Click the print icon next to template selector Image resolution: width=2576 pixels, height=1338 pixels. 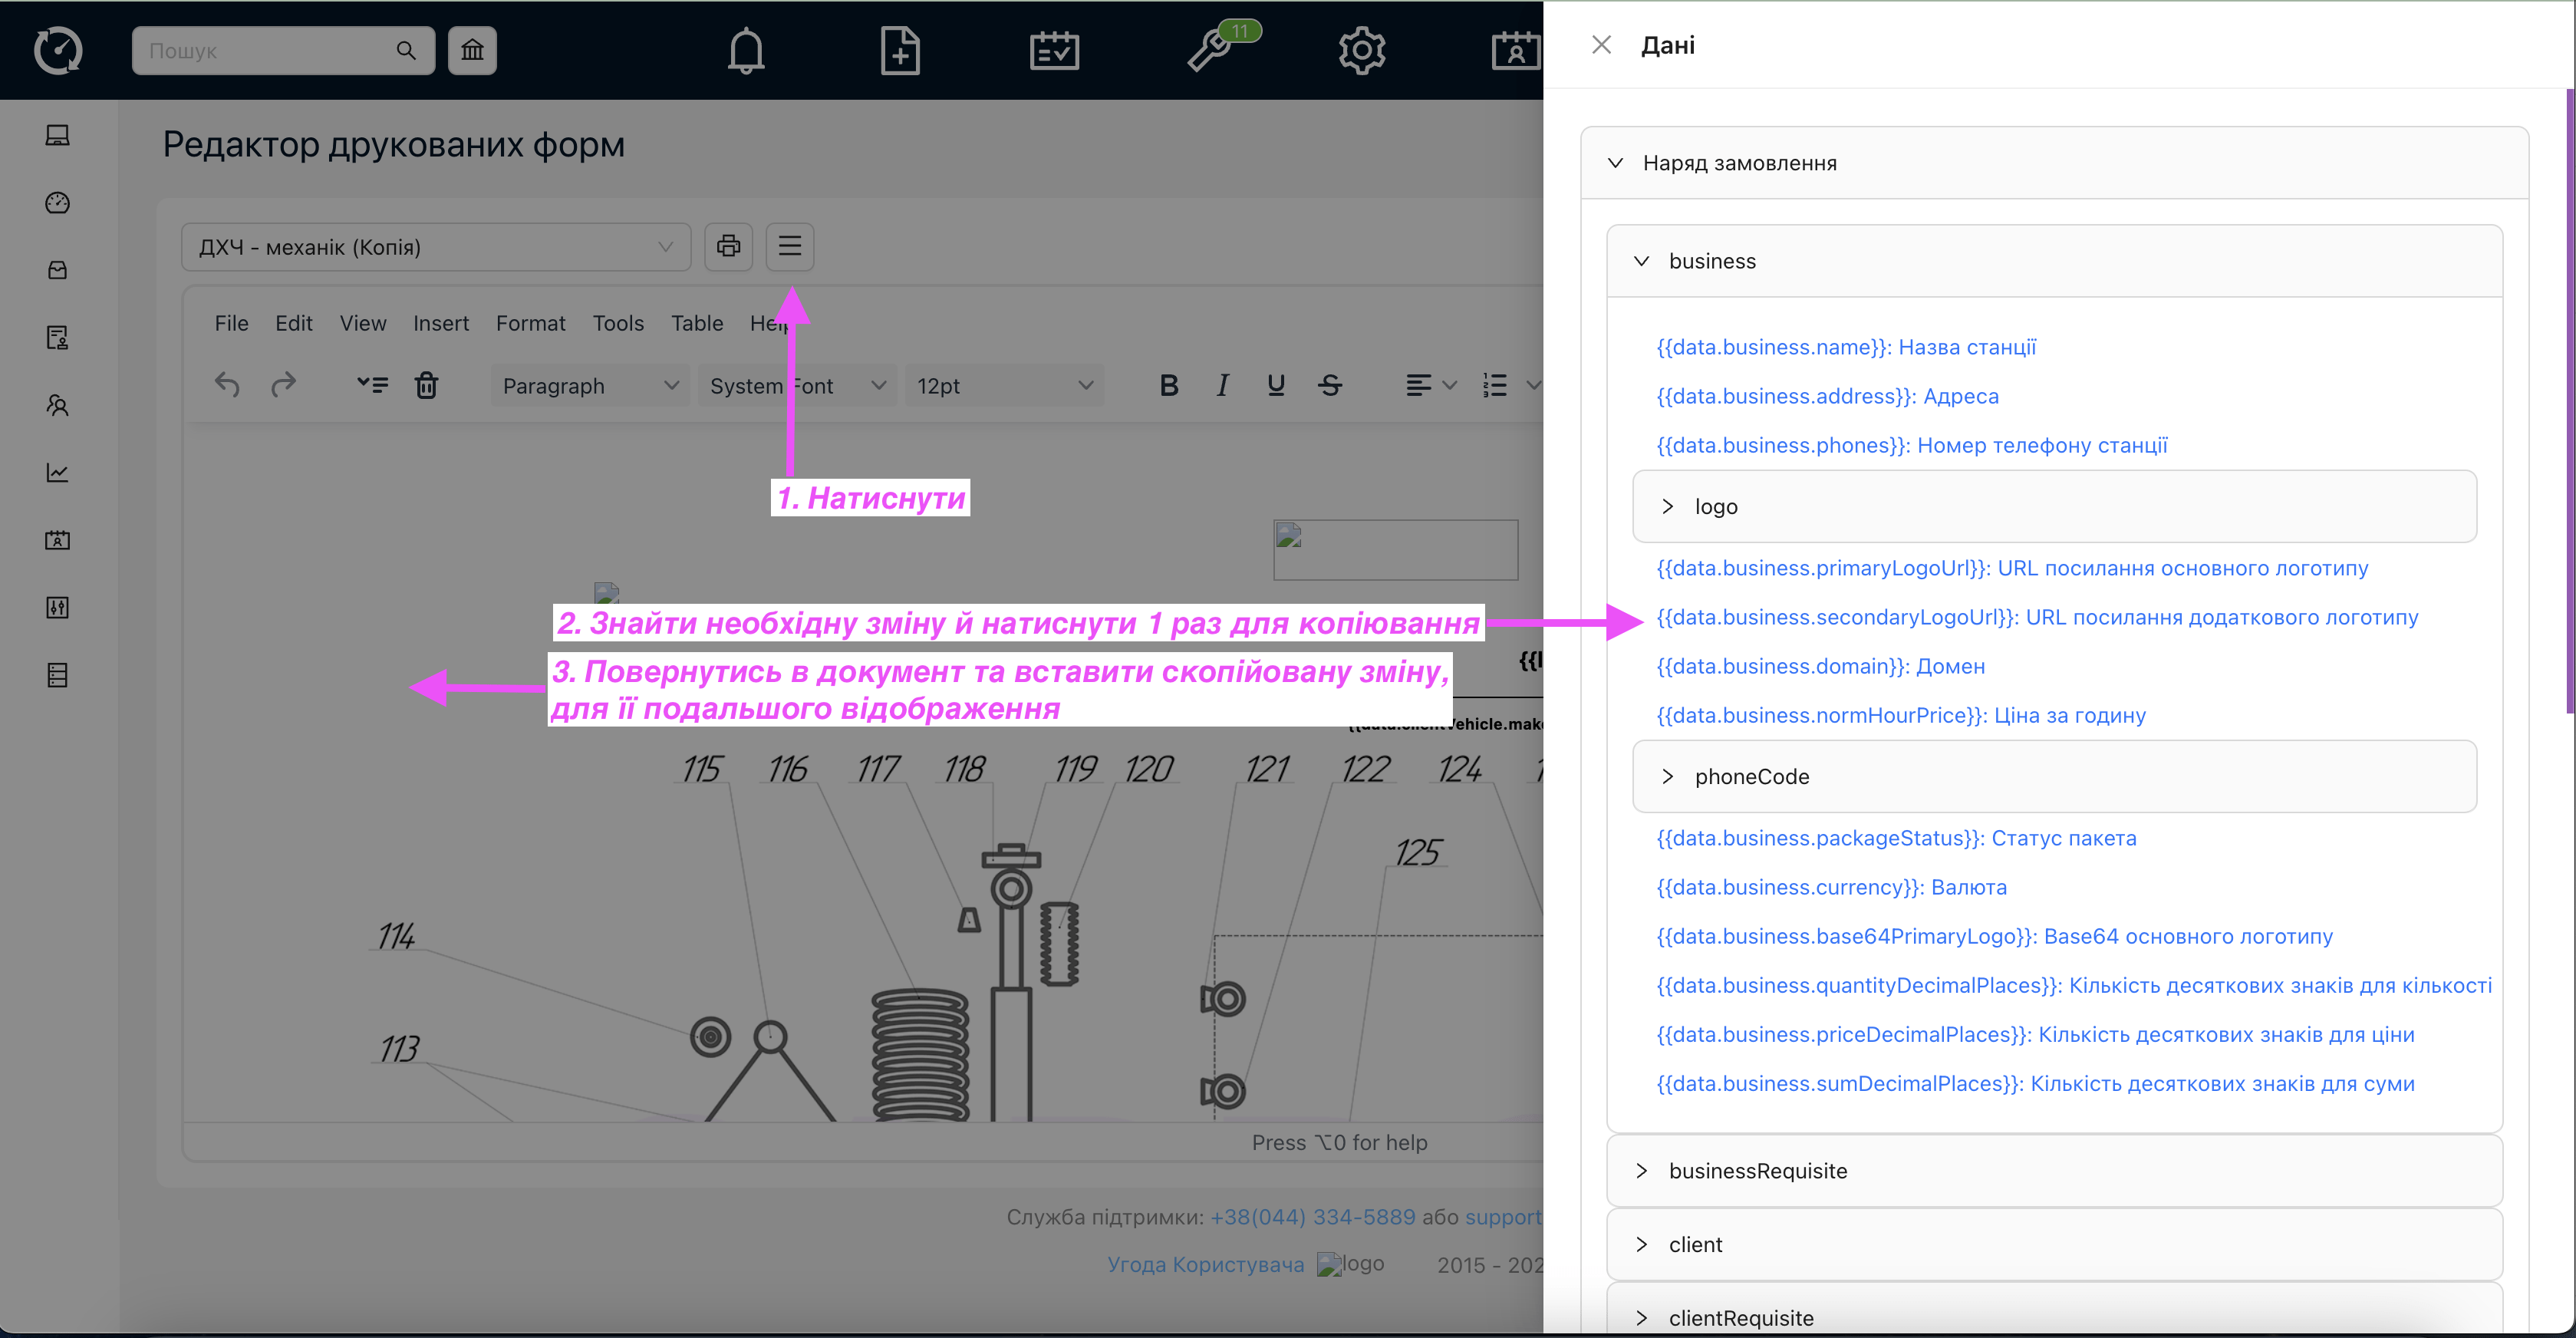728,246
